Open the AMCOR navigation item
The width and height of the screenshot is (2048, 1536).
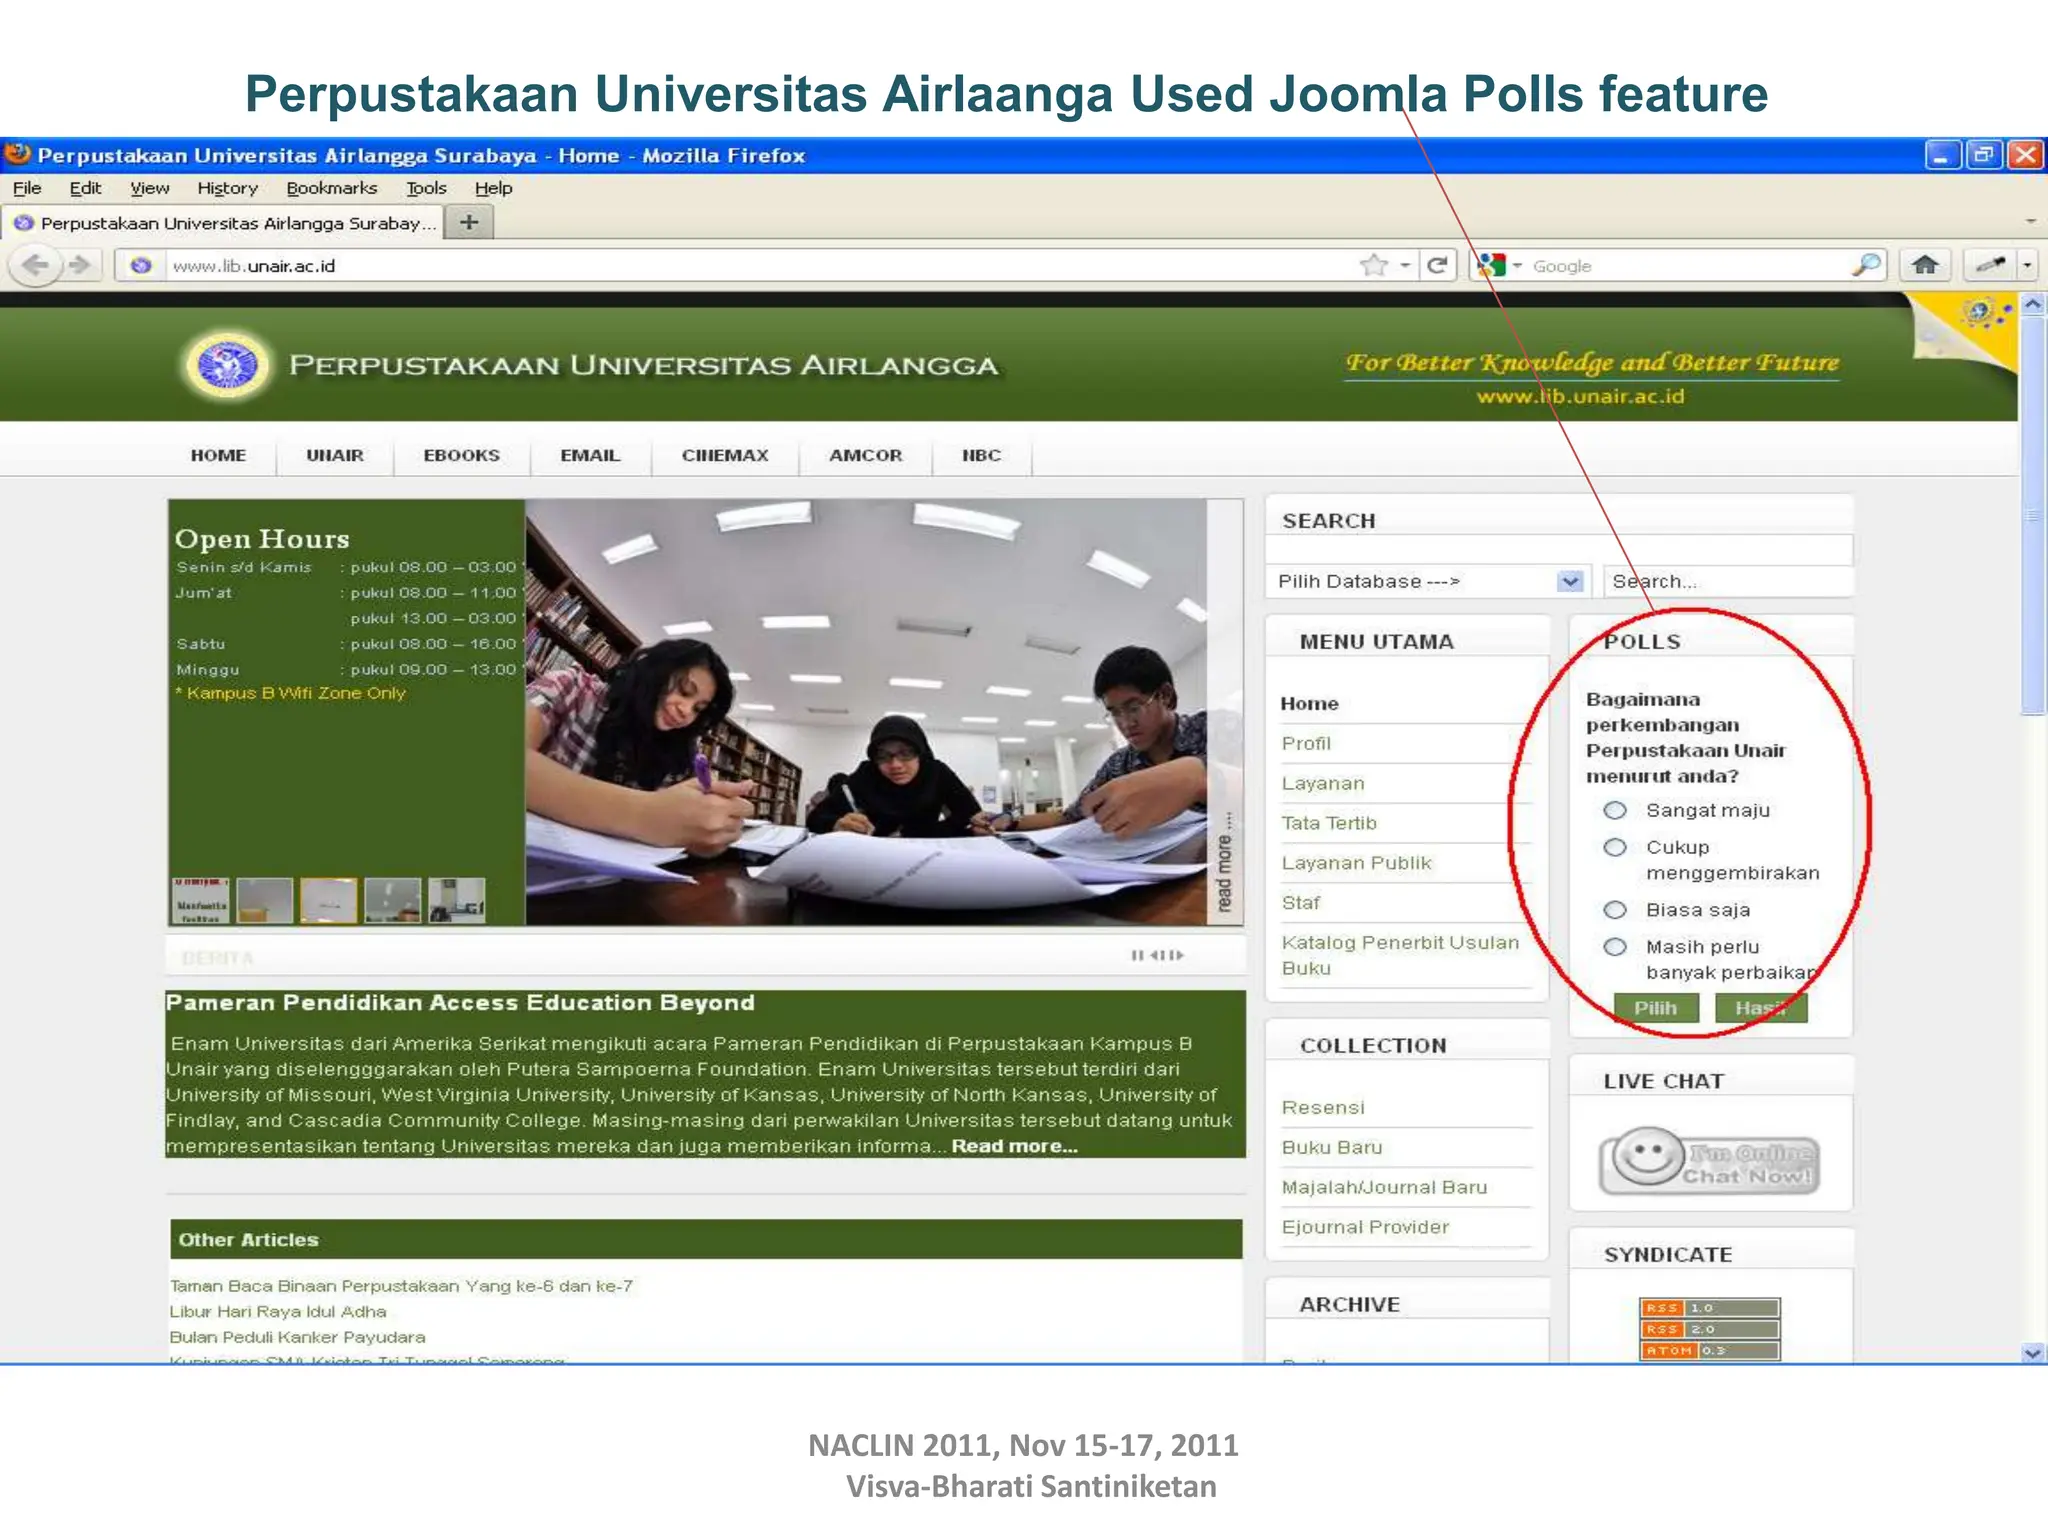865,455
